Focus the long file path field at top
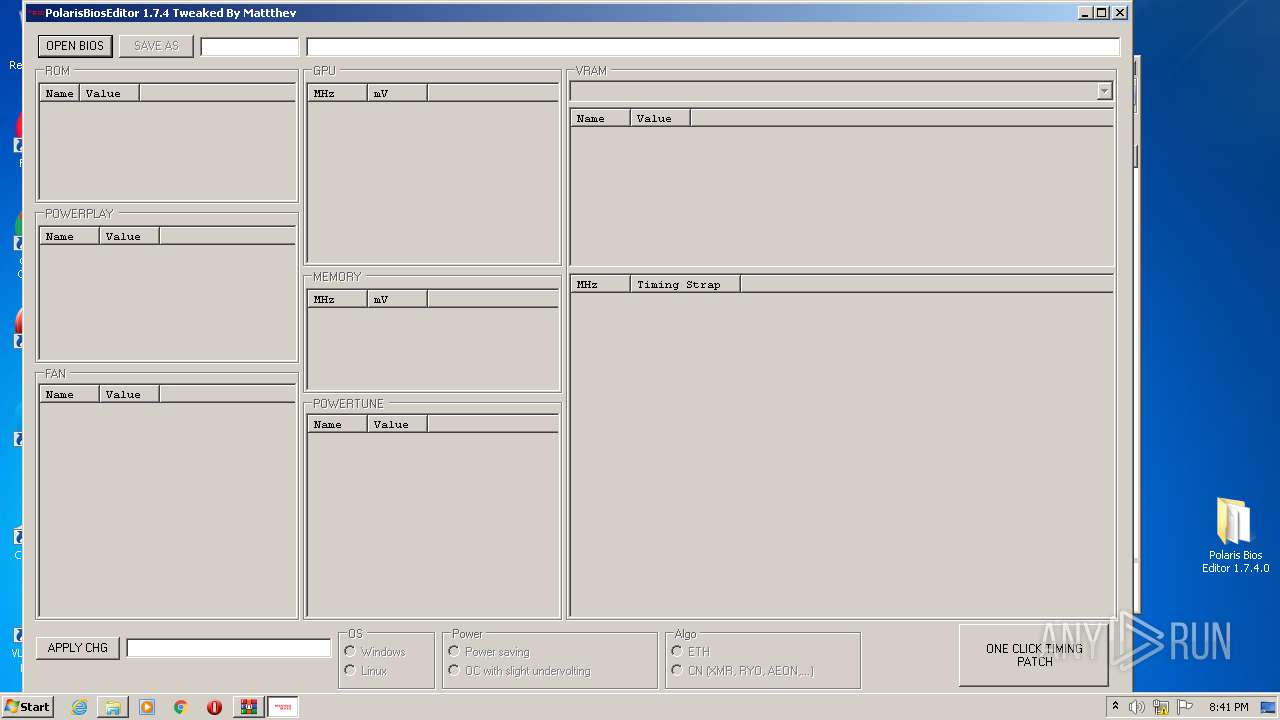Screen dimensions: 1280x720 (713, 47)
